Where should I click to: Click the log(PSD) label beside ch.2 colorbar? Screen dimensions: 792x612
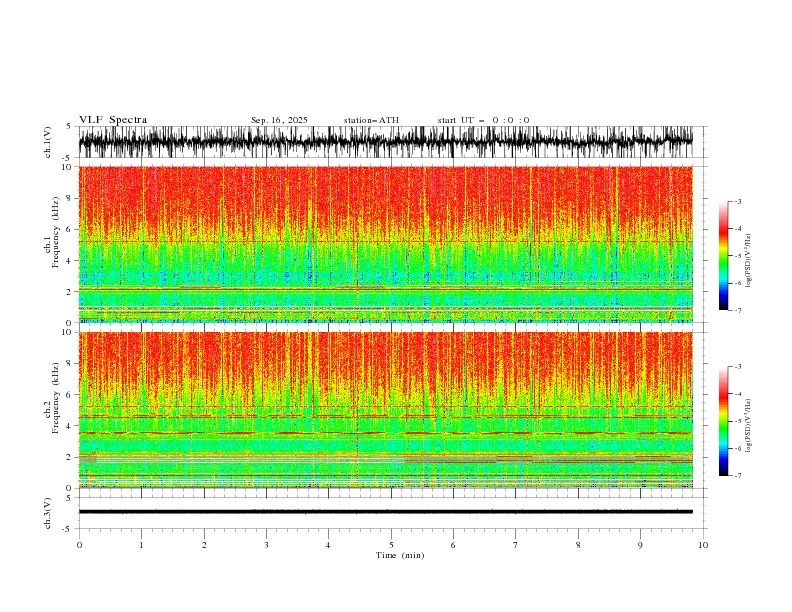pos(749,426)
